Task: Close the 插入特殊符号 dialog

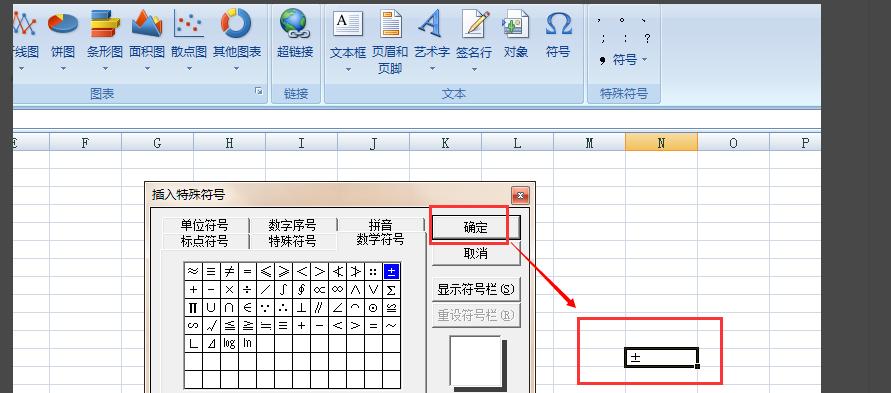Action: (x=520, y=195)
